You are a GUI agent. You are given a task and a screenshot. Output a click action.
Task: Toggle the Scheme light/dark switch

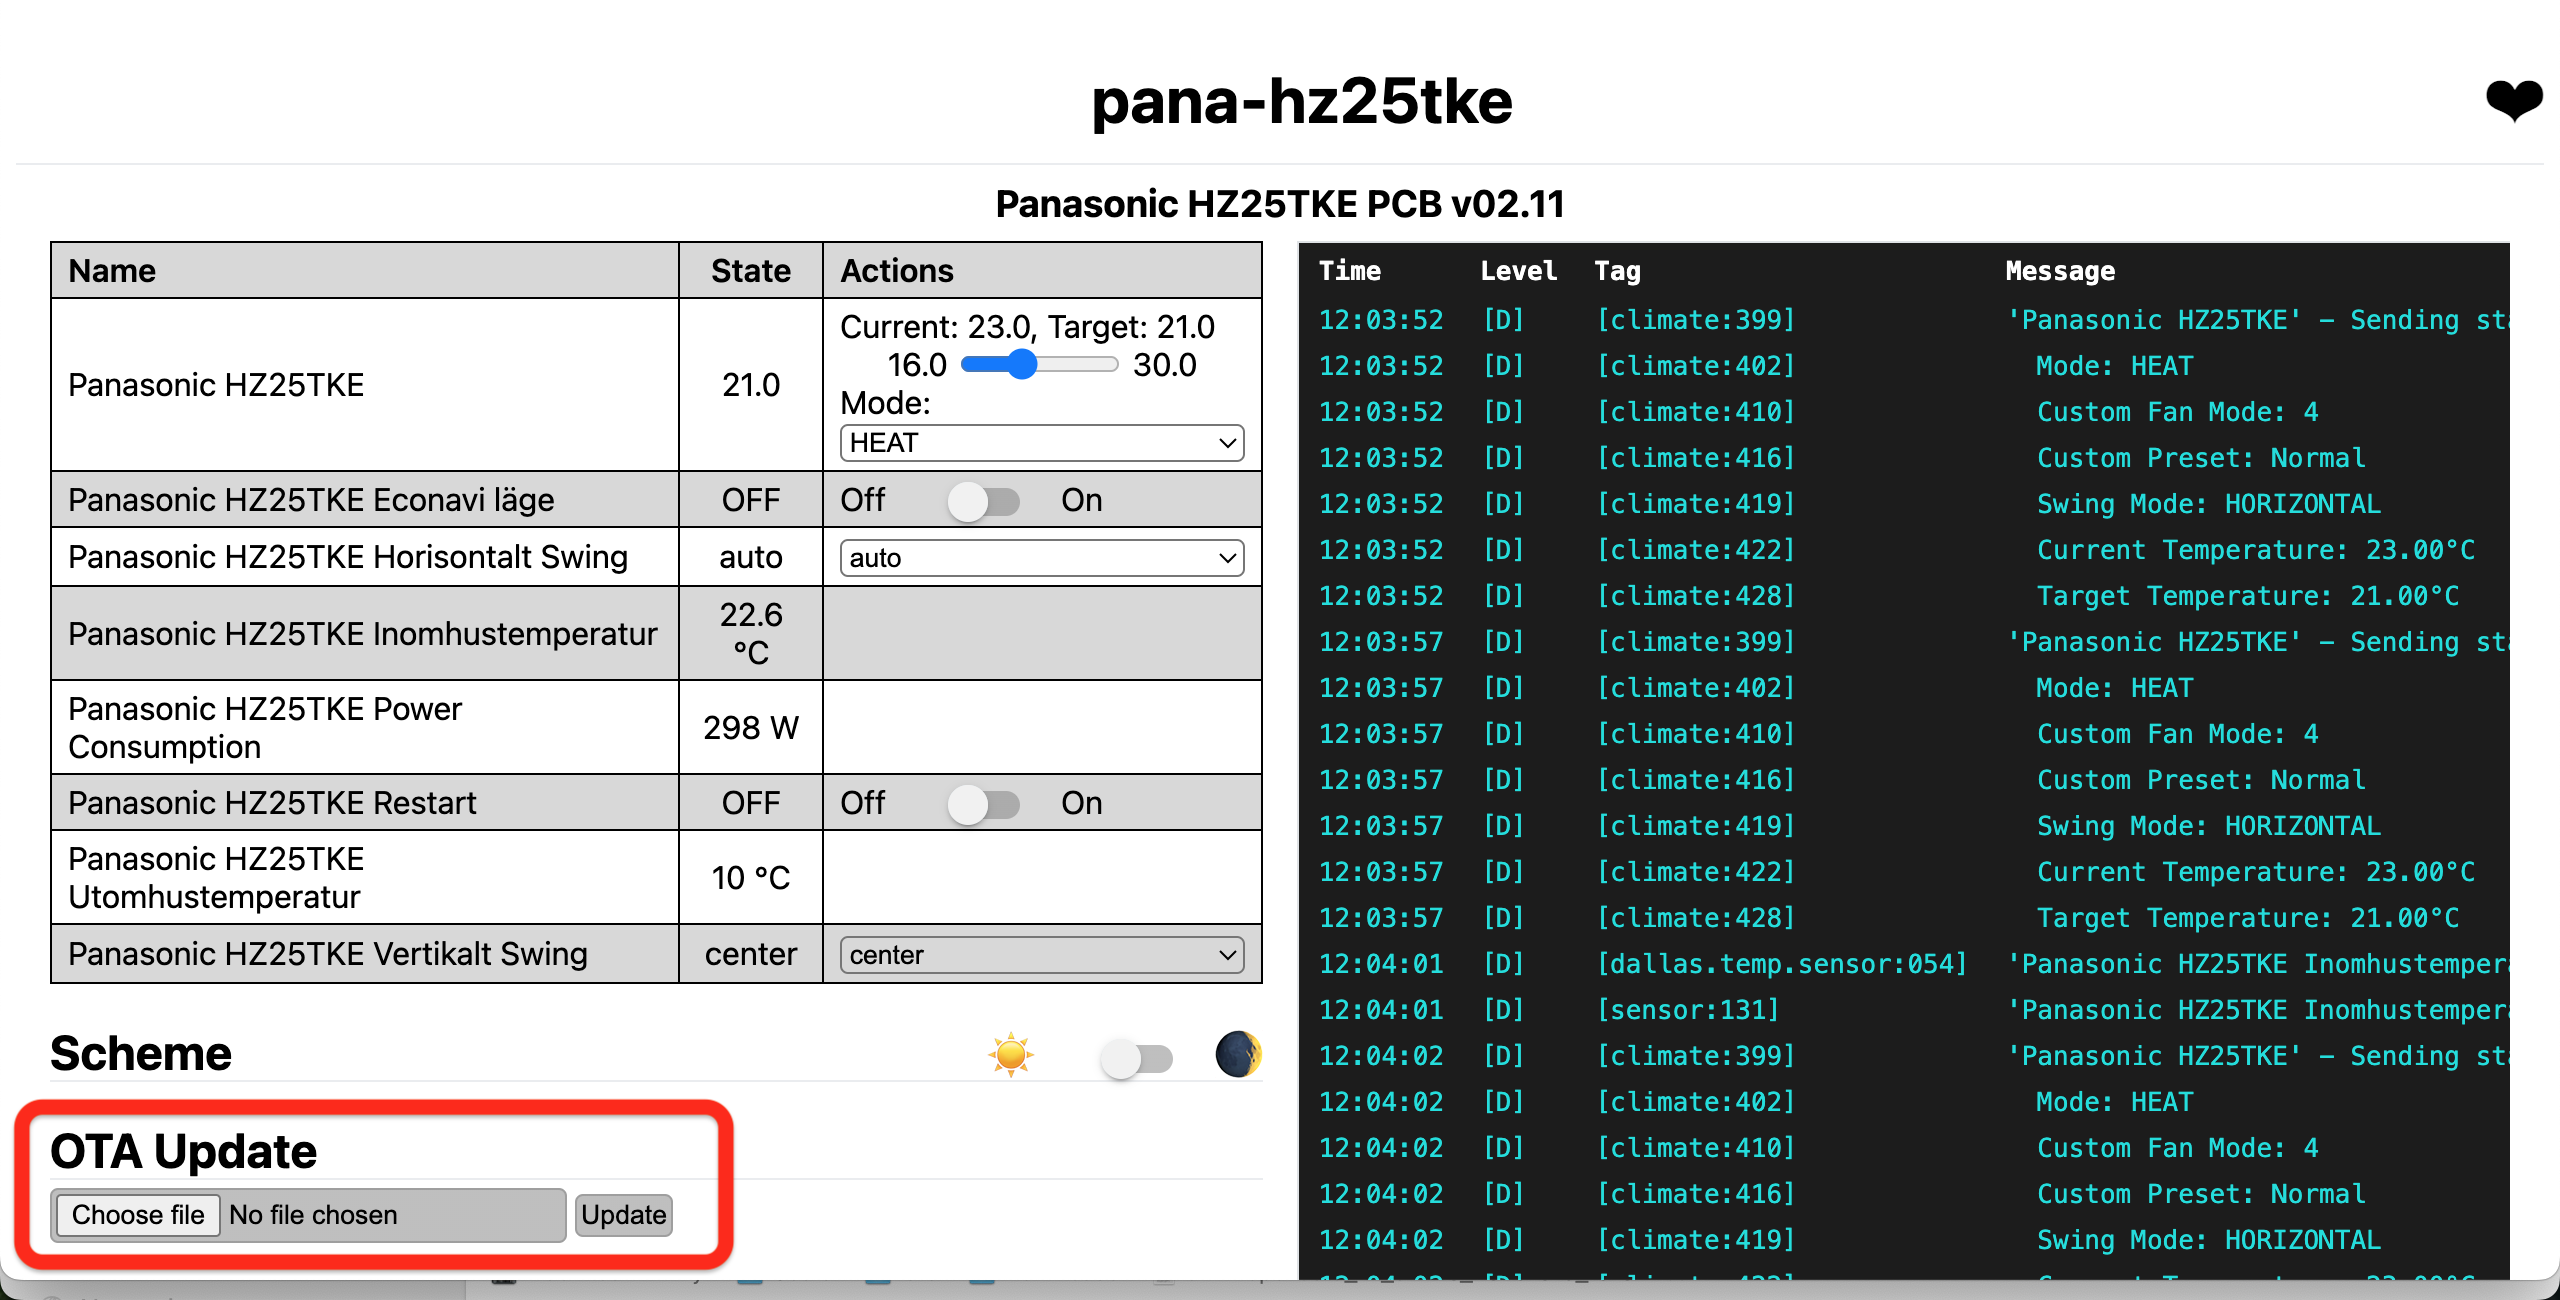1137,1058
